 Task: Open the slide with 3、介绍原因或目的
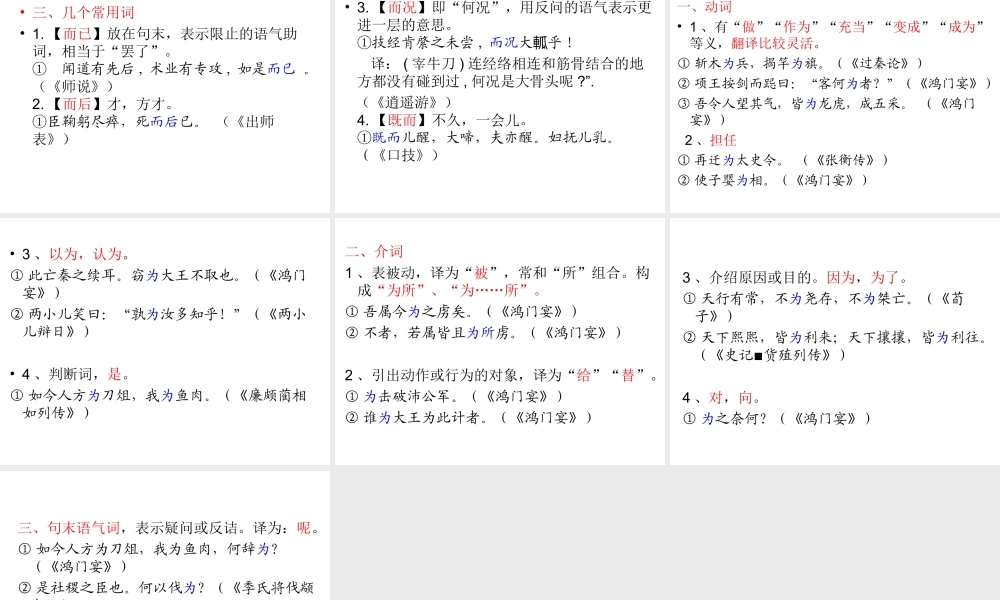coord(835,341)
